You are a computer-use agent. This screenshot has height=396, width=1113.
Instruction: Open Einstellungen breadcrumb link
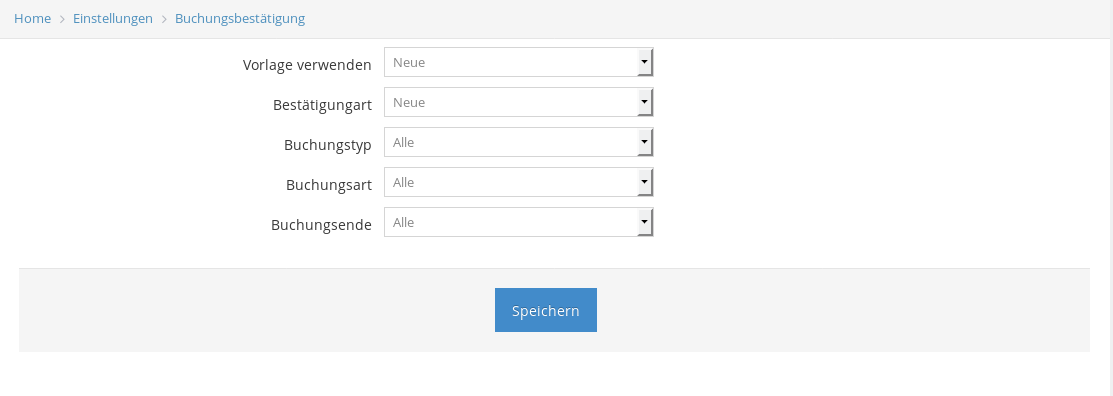pyautogui.click(x=113, y=18)
